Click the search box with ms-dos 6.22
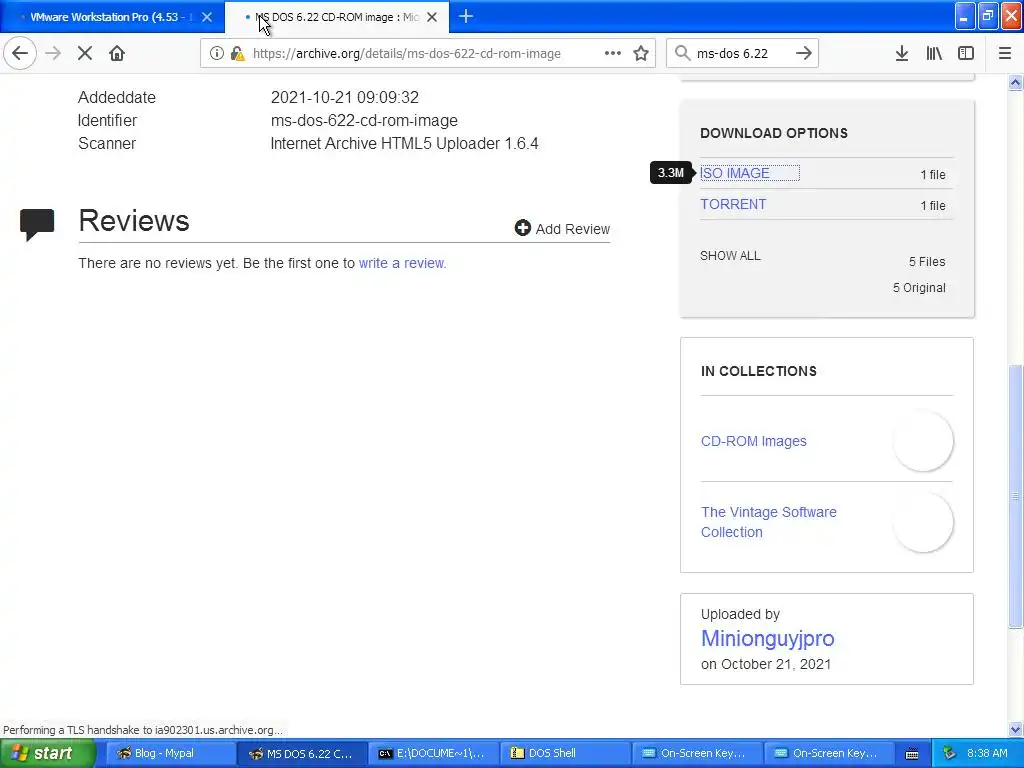Screen dimensions: 1024x768 (x=741, y=54)
